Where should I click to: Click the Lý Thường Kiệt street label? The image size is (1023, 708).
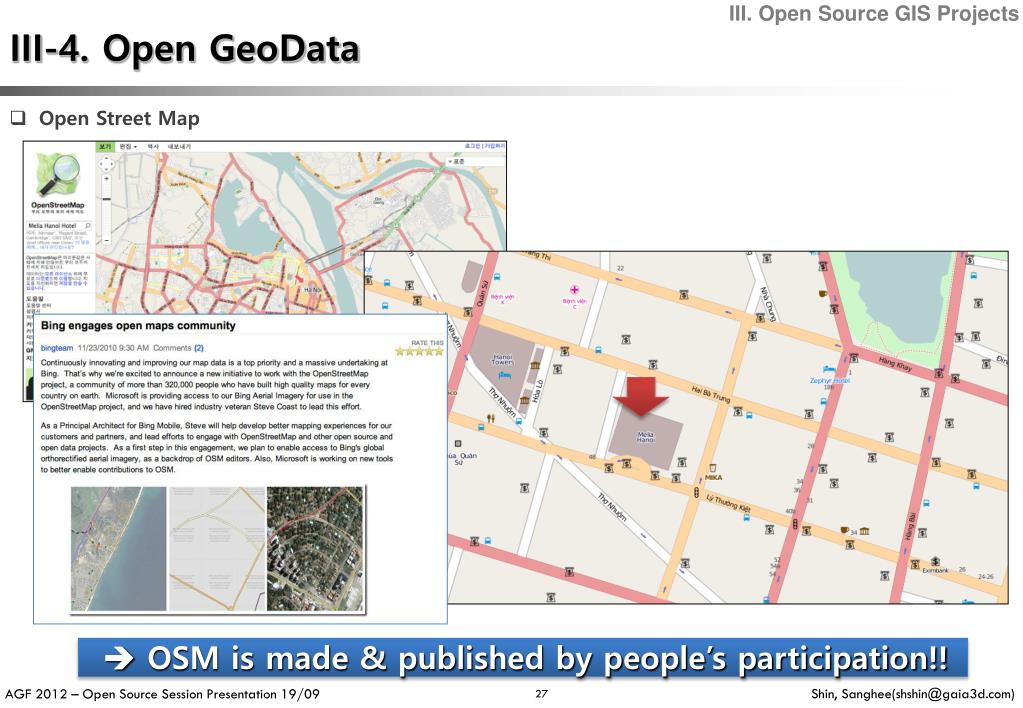pos(728,502)
